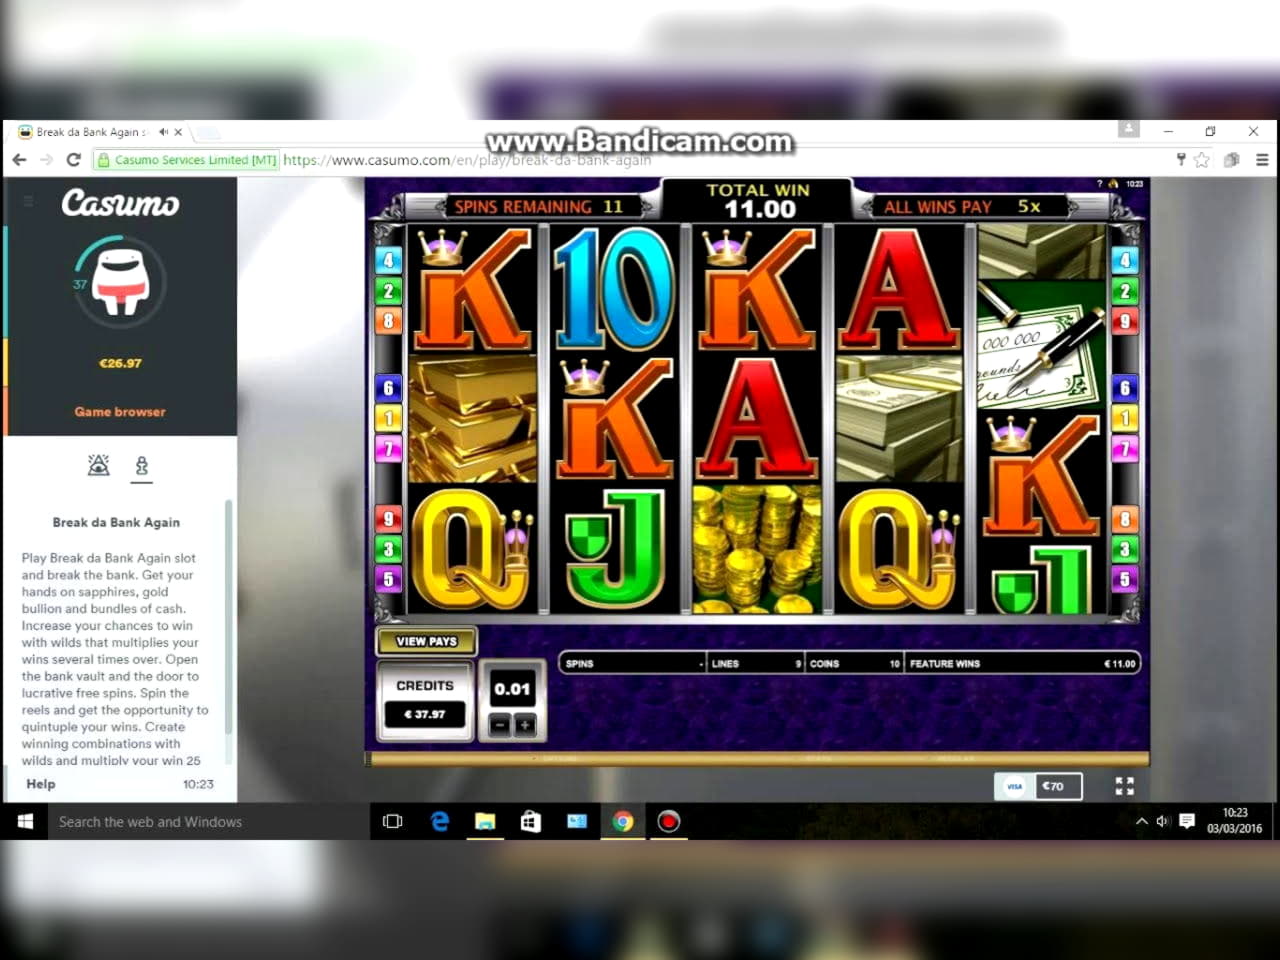Image resolution: width=1280 pixels, height=960 pixels.
Task: Mute the tab using its speaker icon
Action: point(163,132)
